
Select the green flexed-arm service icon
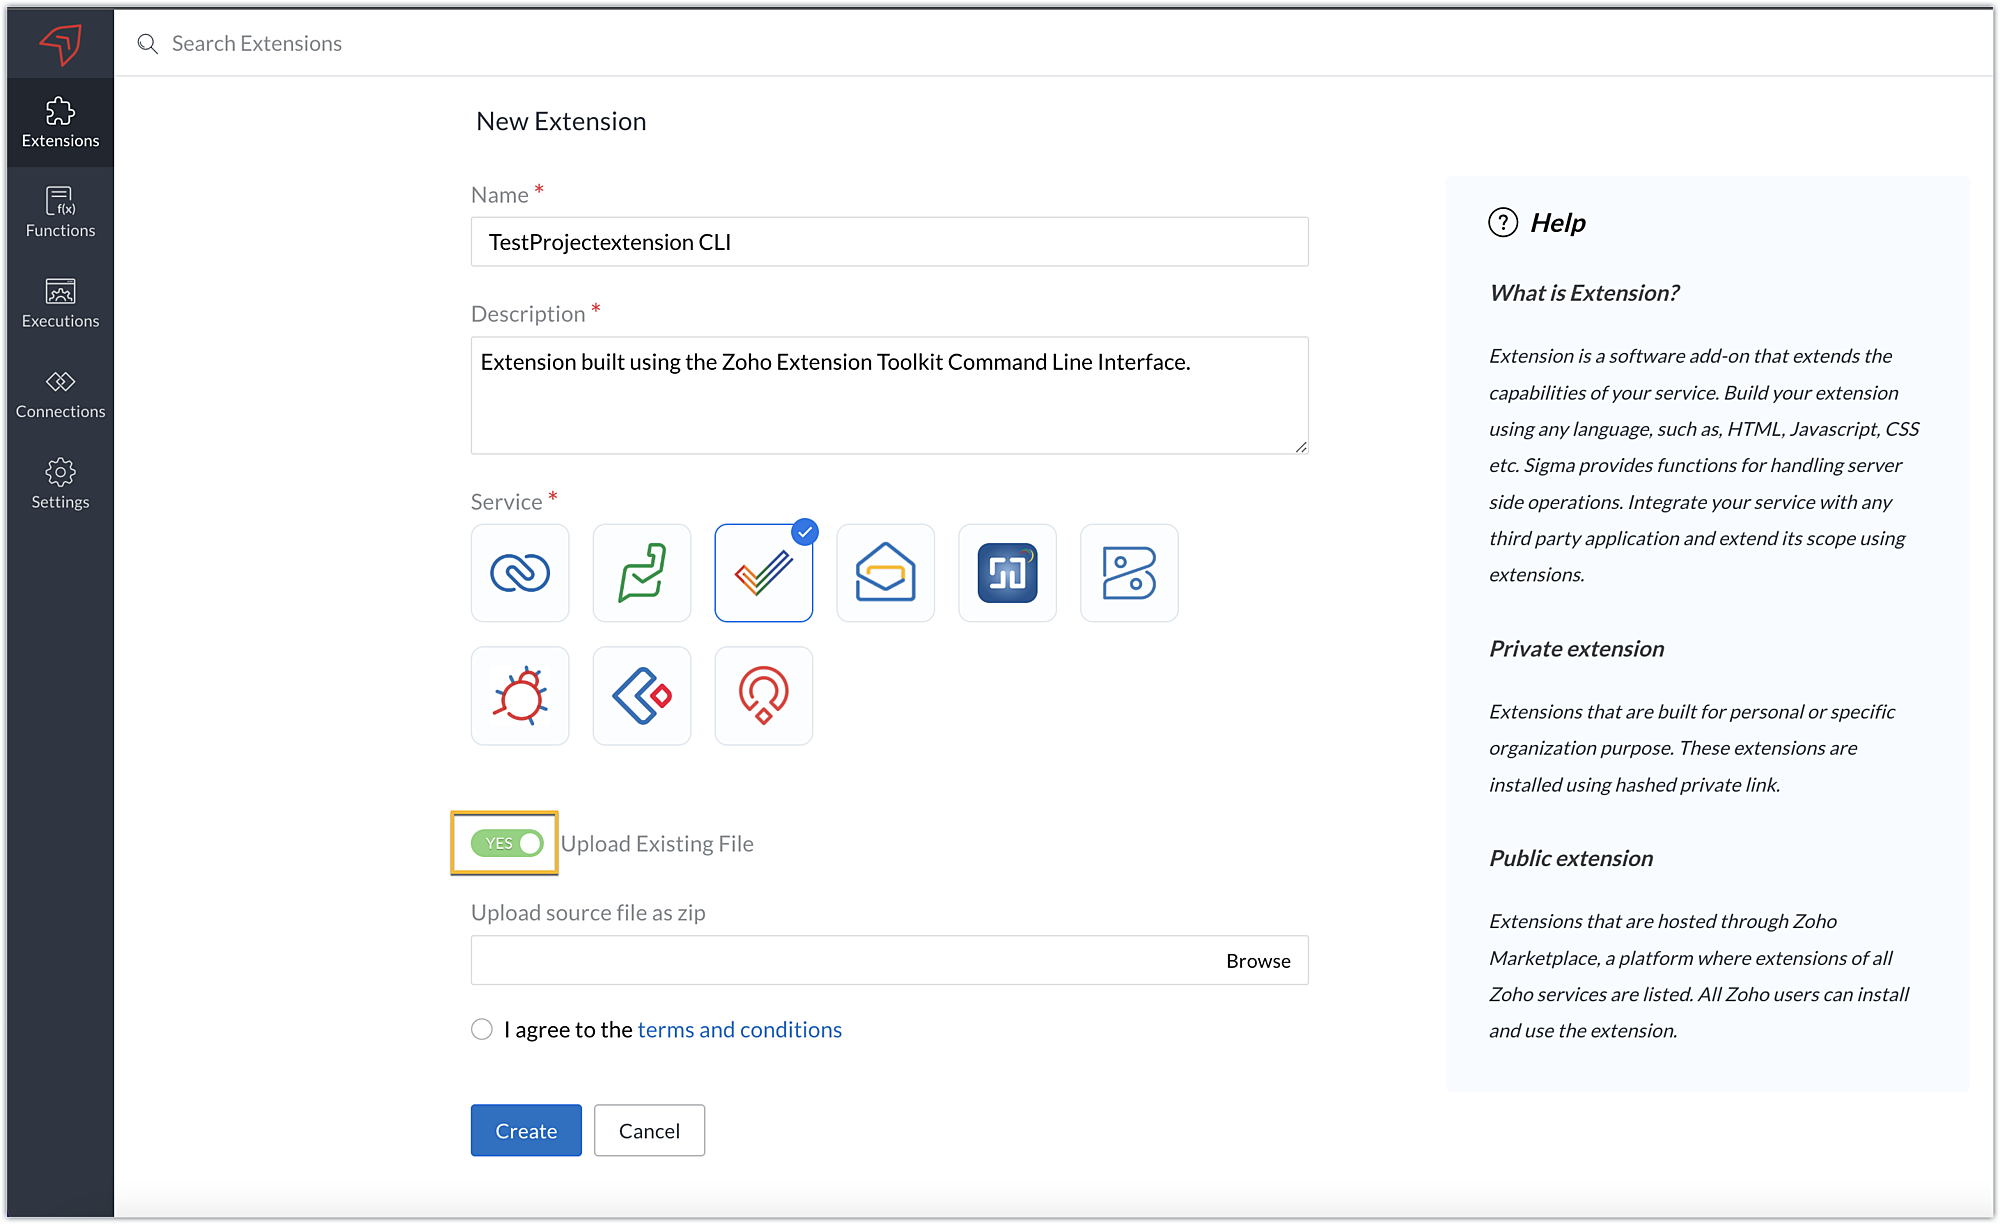(642, 573)
